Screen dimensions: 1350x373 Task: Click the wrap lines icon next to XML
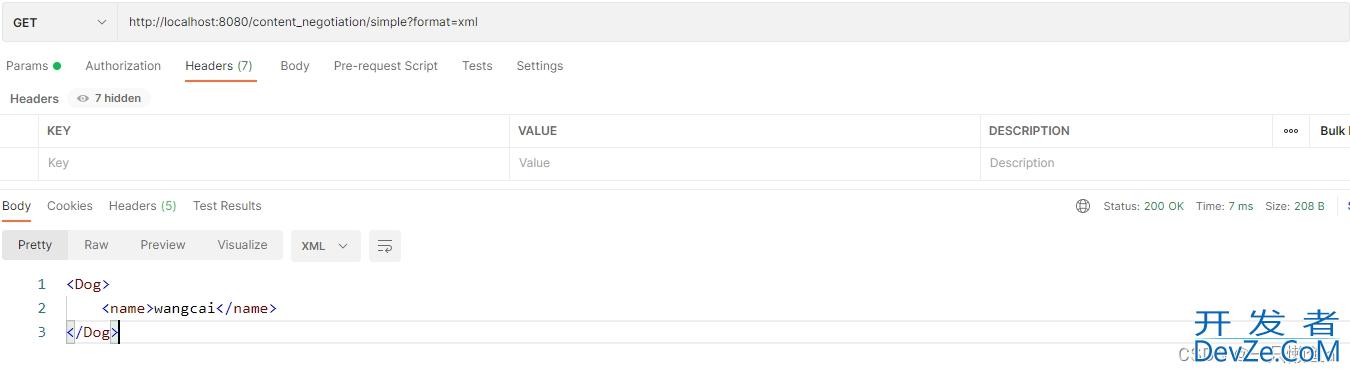385,246
